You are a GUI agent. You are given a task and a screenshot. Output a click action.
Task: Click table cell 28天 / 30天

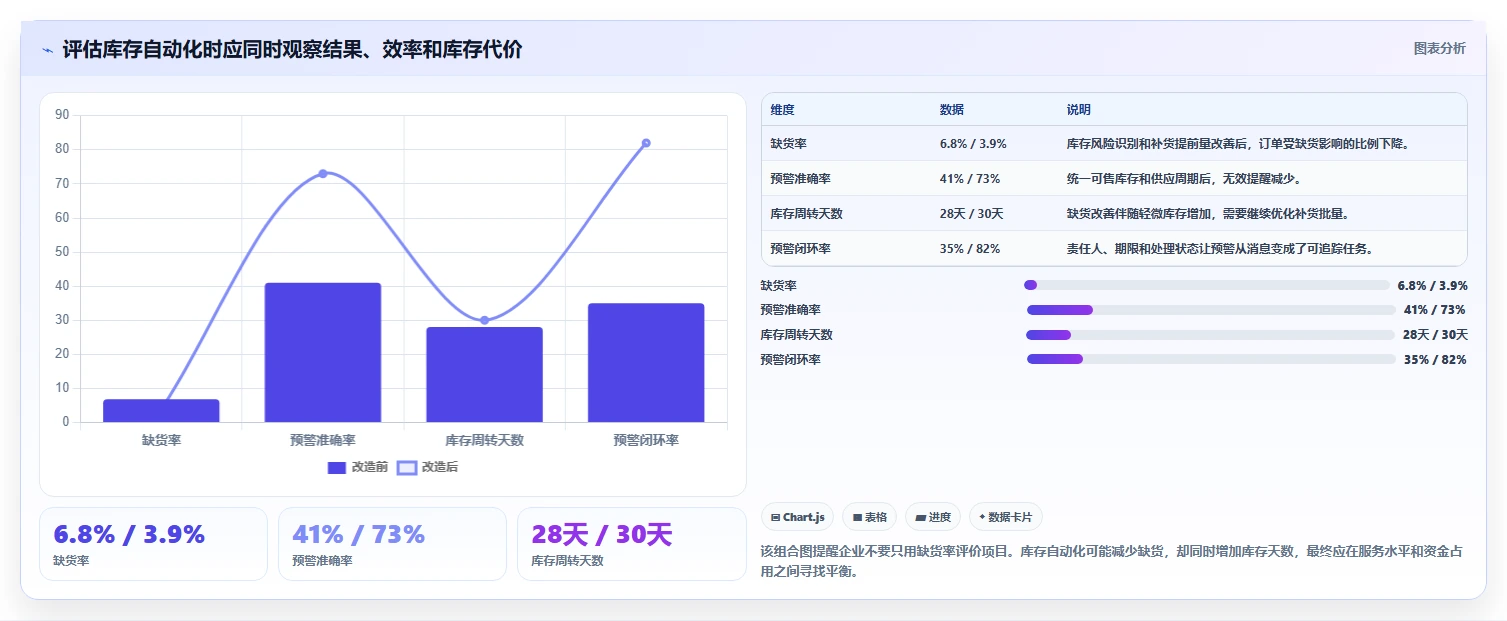tap(972, 214)
